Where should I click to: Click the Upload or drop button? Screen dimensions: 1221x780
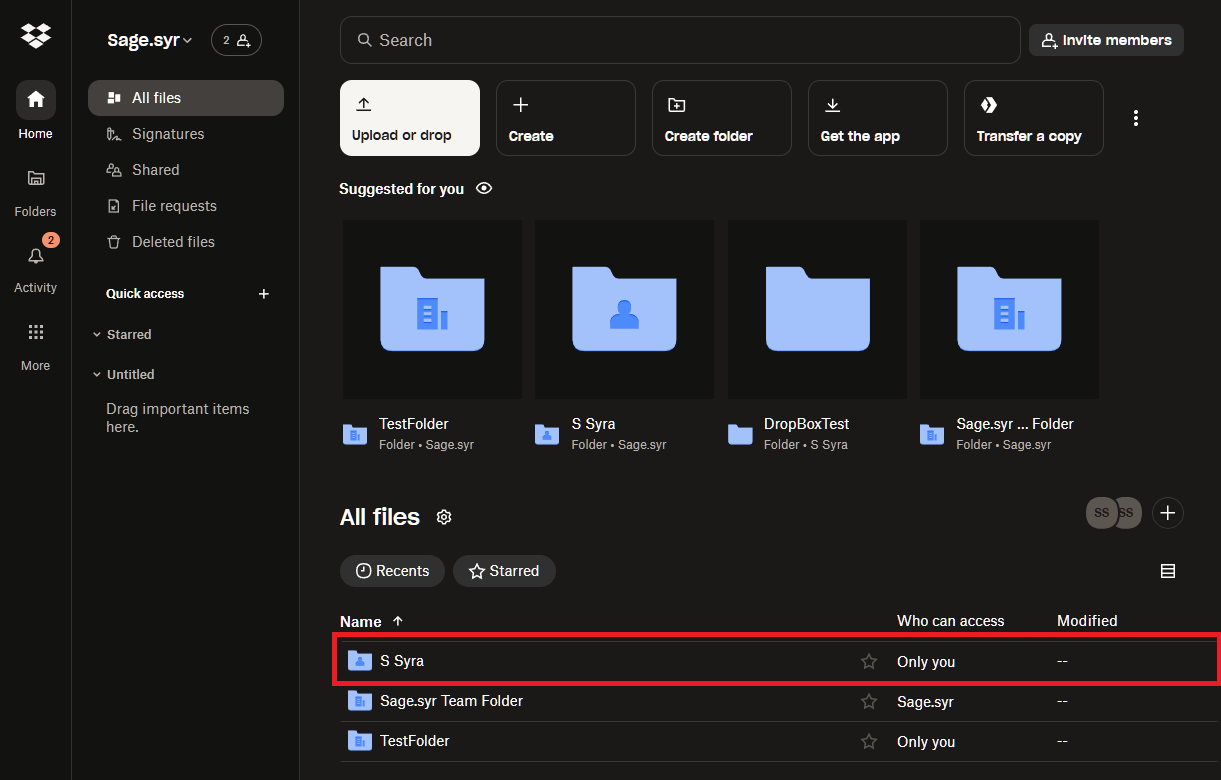tap(410, 118)
